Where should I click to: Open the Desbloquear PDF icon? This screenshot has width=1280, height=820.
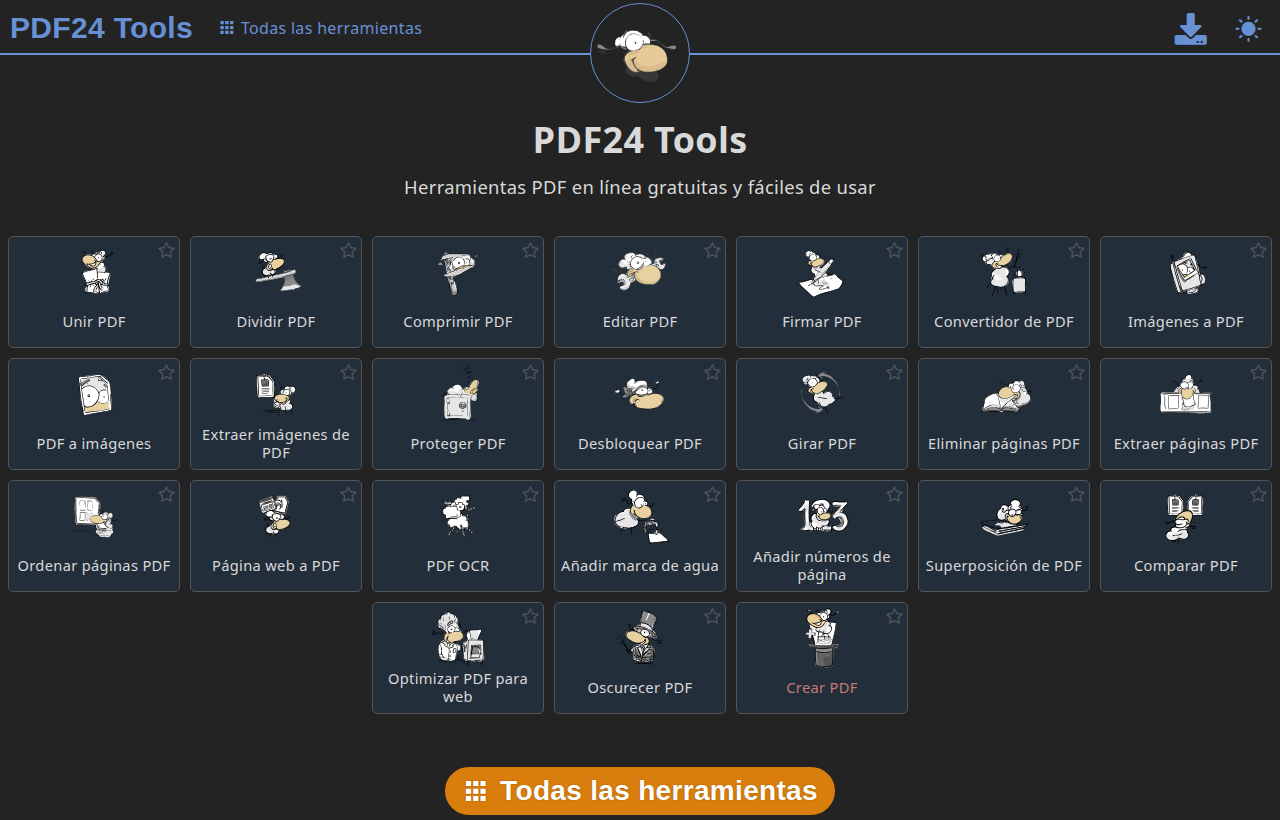[x=640, y=394]
